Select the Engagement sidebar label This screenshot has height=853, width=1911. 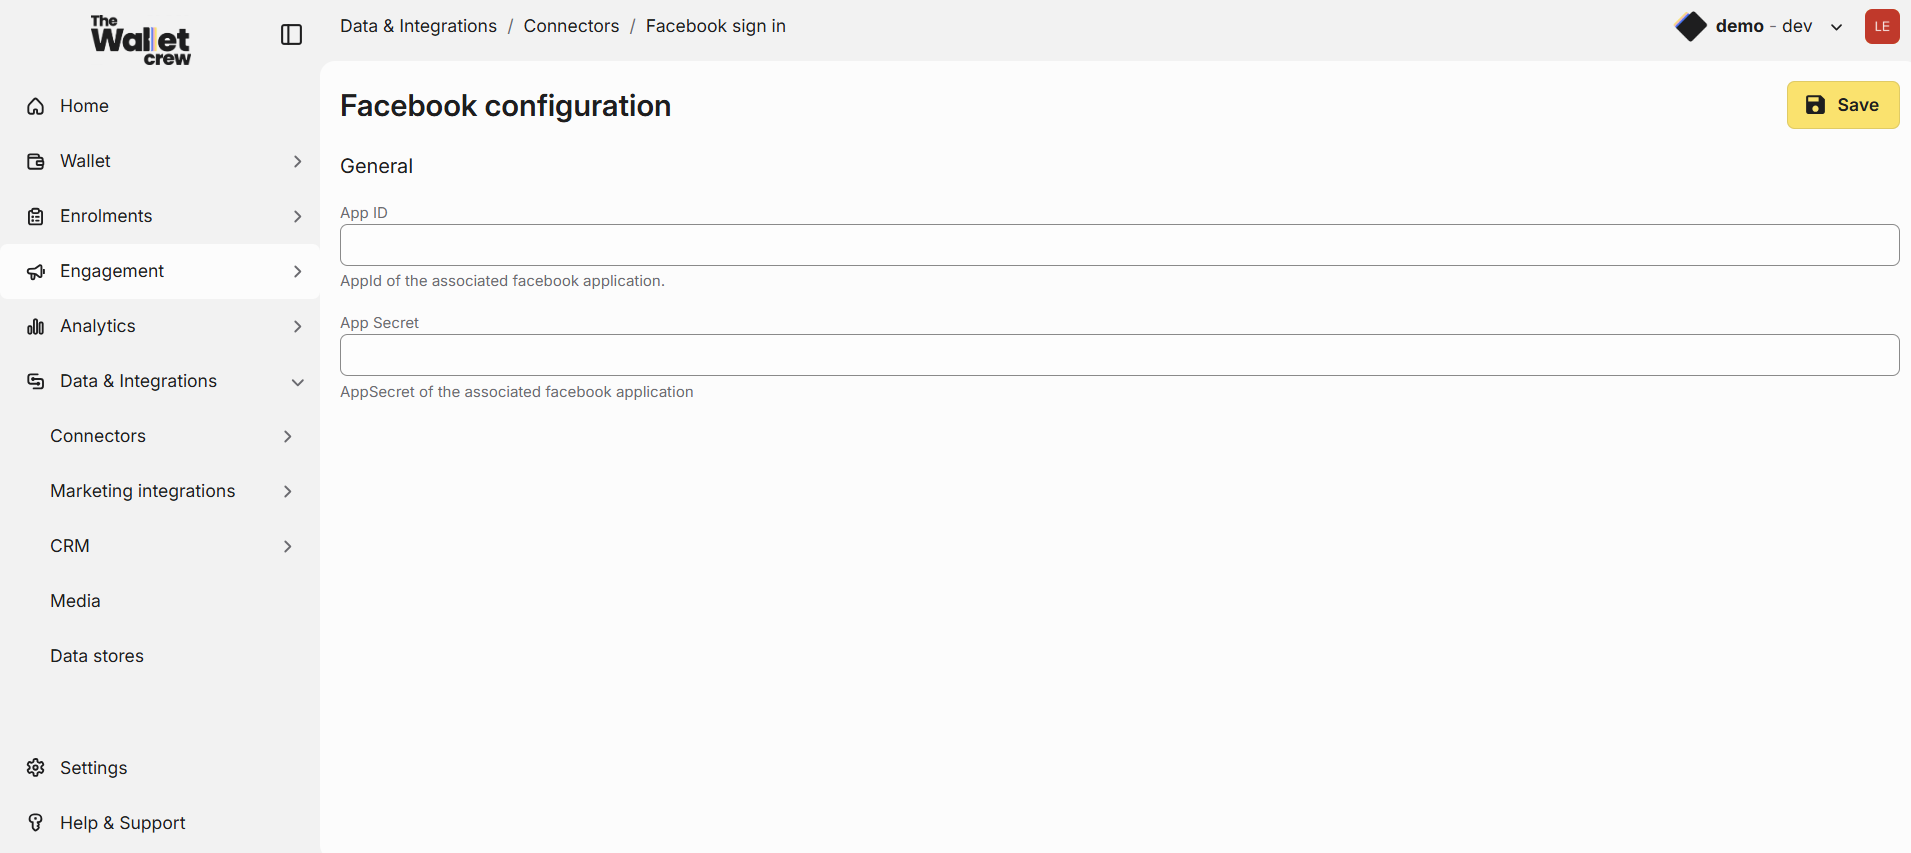(x=112, y=271)
